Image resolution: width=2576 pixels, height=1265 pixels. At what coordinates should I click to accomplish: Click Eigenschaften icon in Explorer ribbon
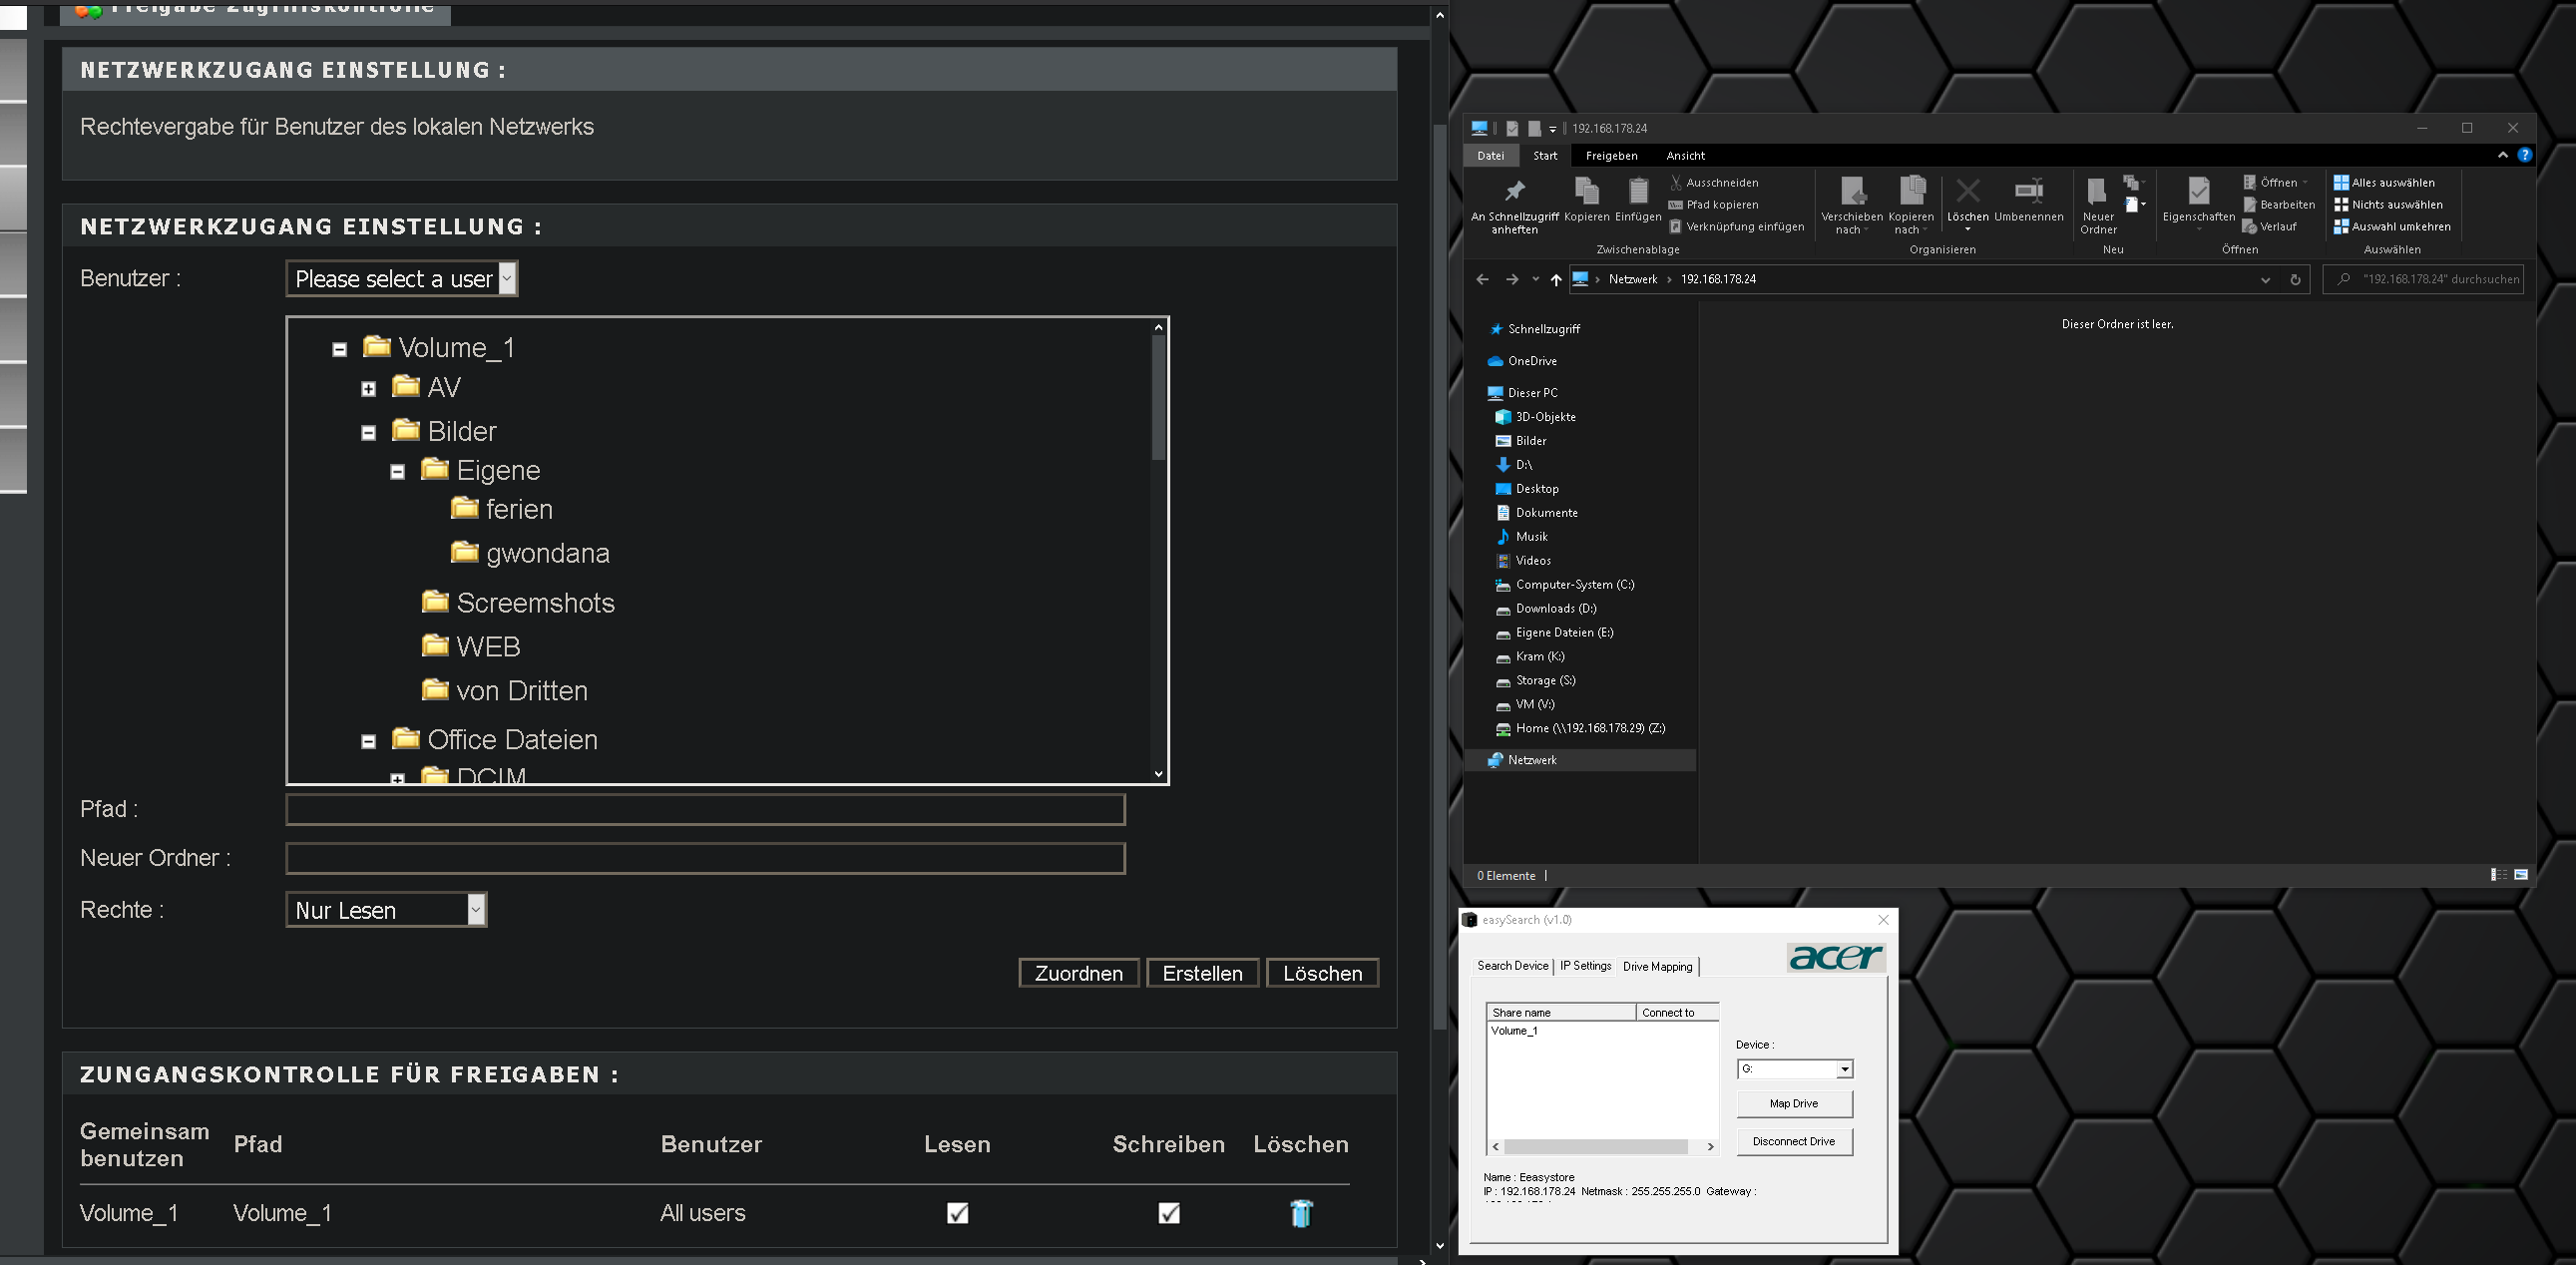pos(2198,193)
